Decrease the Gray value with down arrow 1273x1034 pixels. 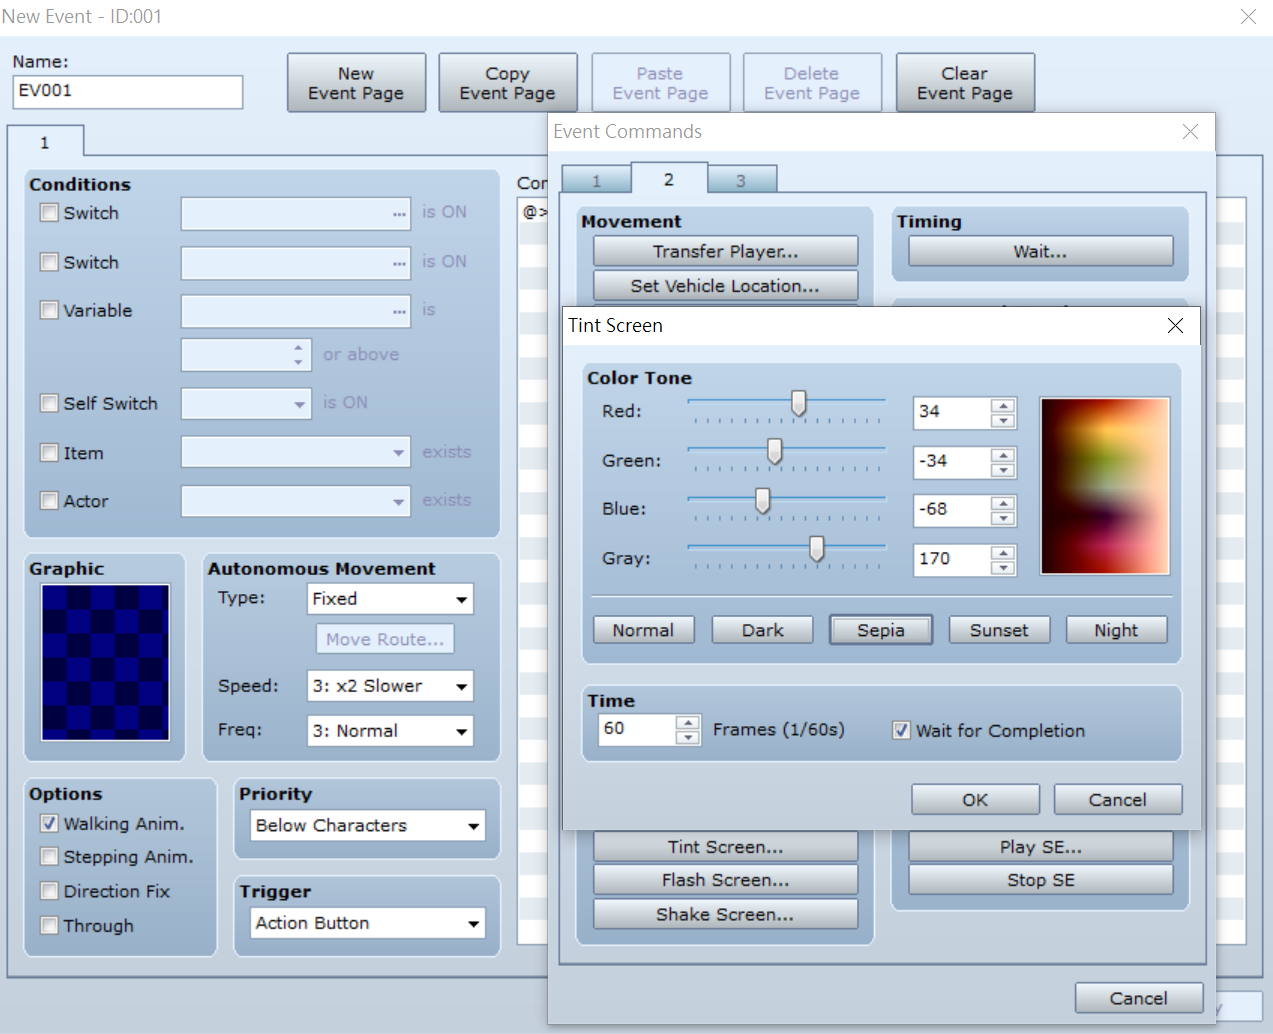(1003, 567)
